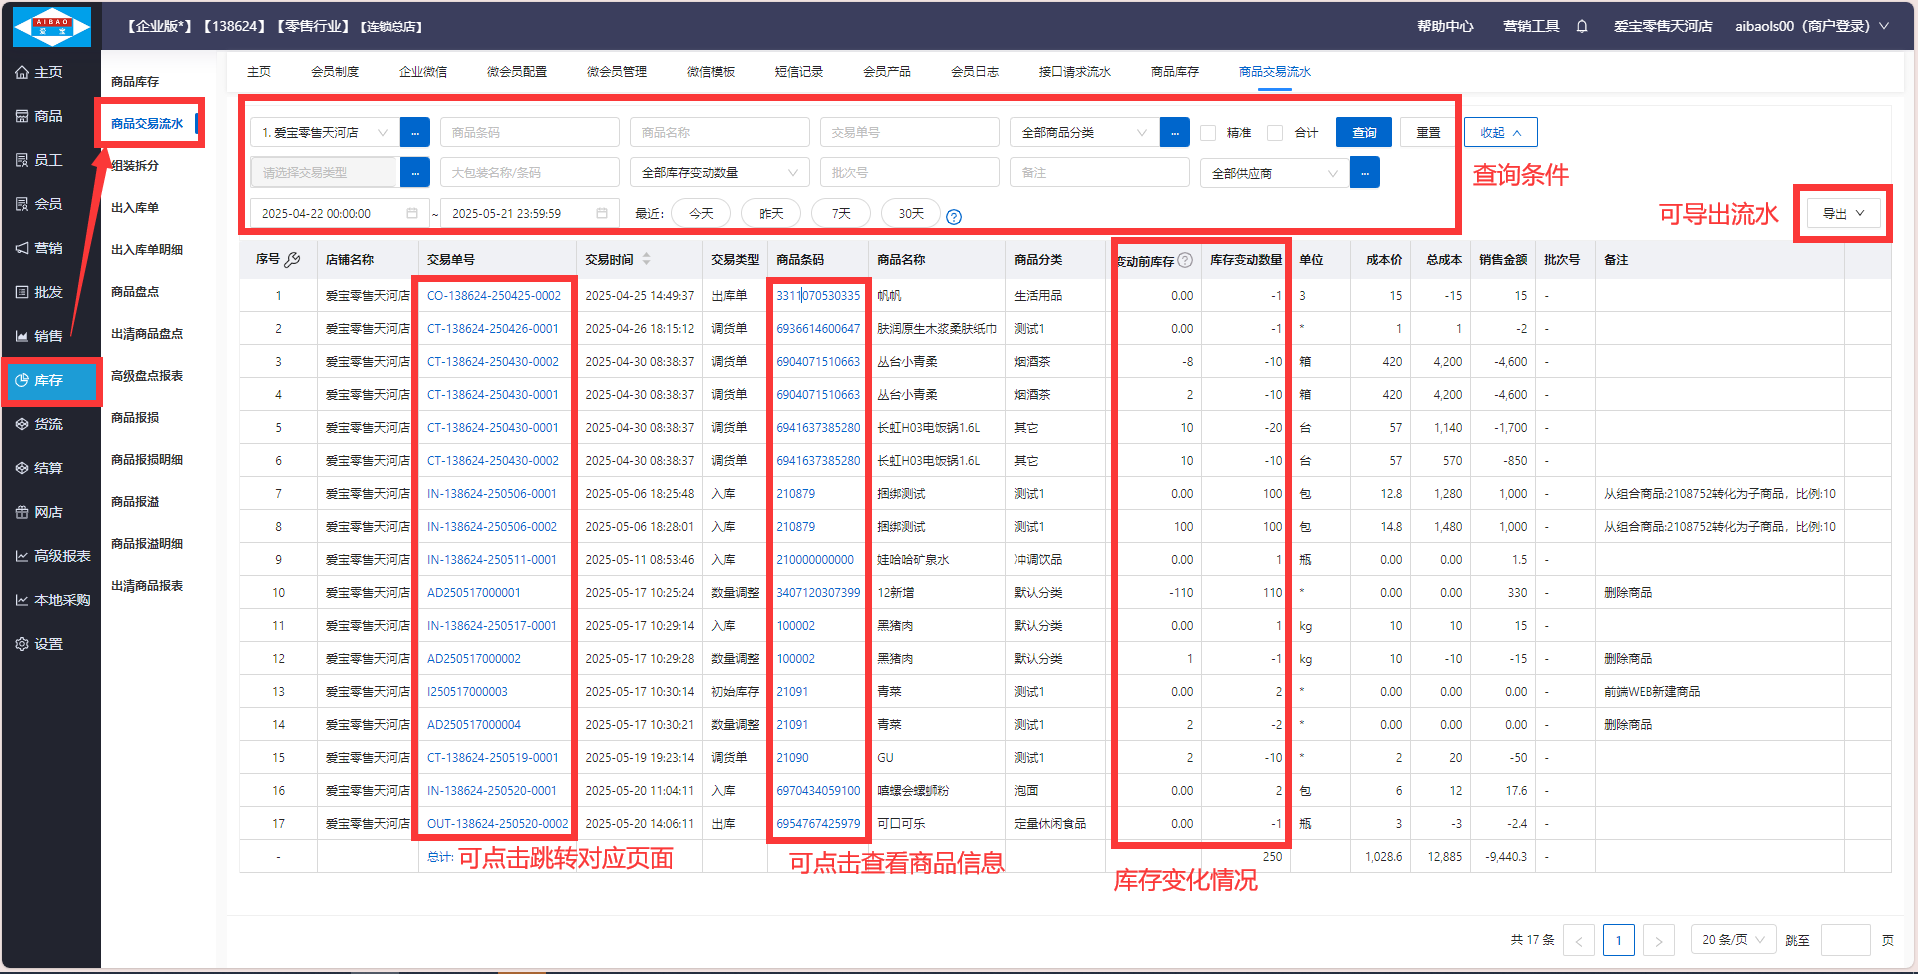Expand 全部供应商 dropdown
The height and width of the screenshot is (974, 1918).
click(x=1275, y=172)
